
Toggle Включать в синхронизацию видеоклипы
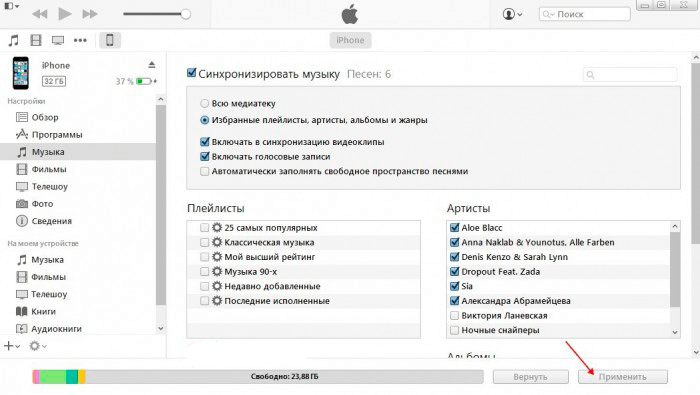(x=204, y=142)
